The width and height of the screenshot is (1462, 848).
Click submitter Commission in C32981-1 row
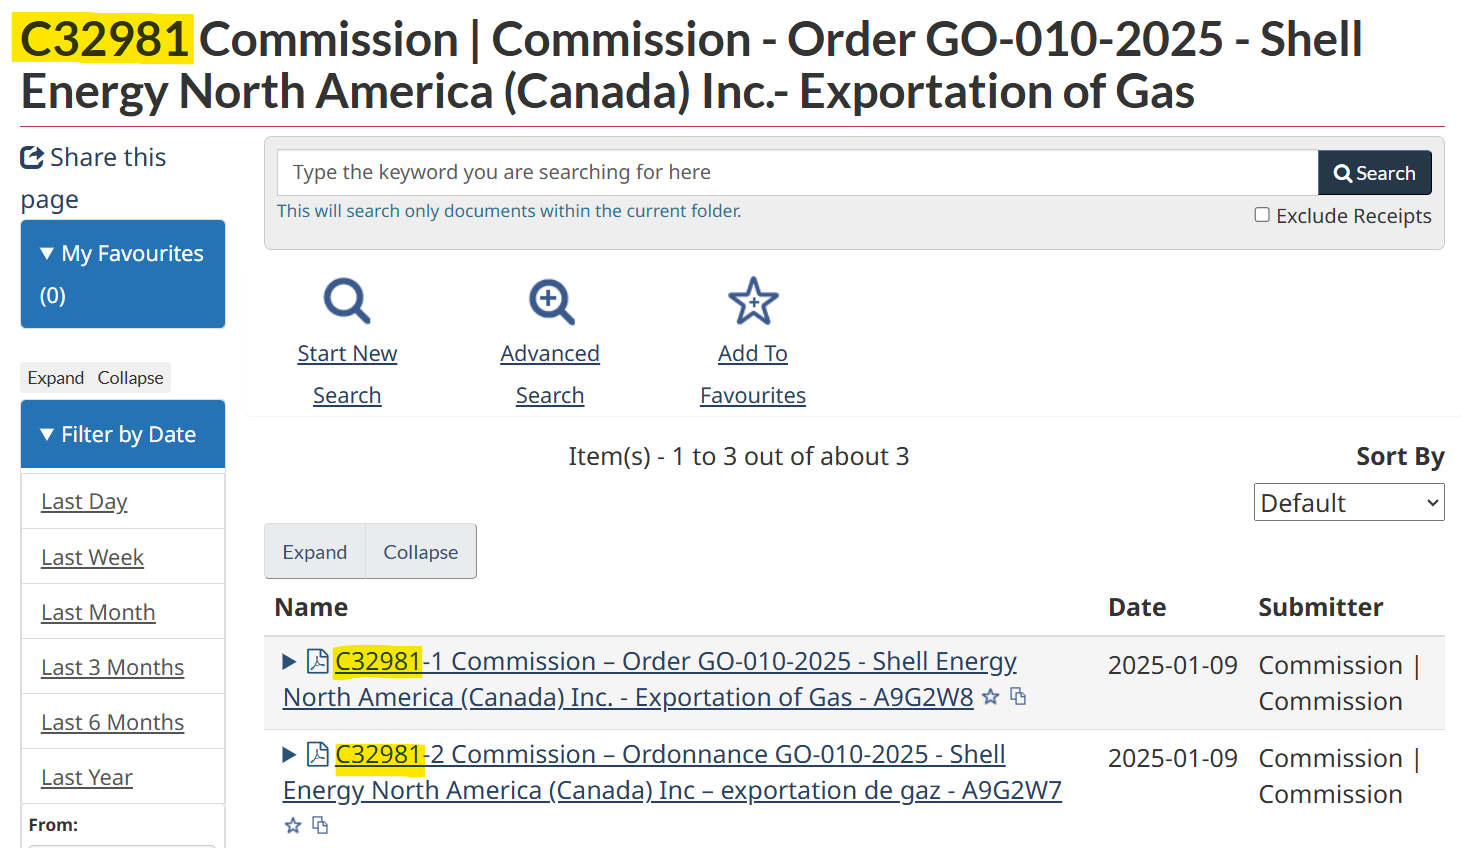pos(1339,683)
